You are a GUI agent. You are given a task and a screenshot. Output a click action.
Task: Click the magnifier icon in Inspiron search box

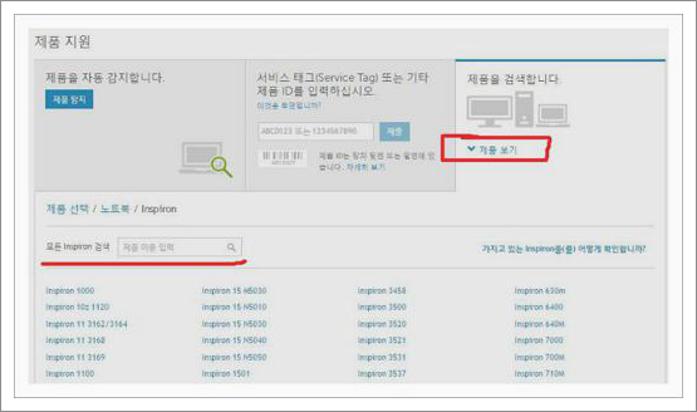coord(231,248)
